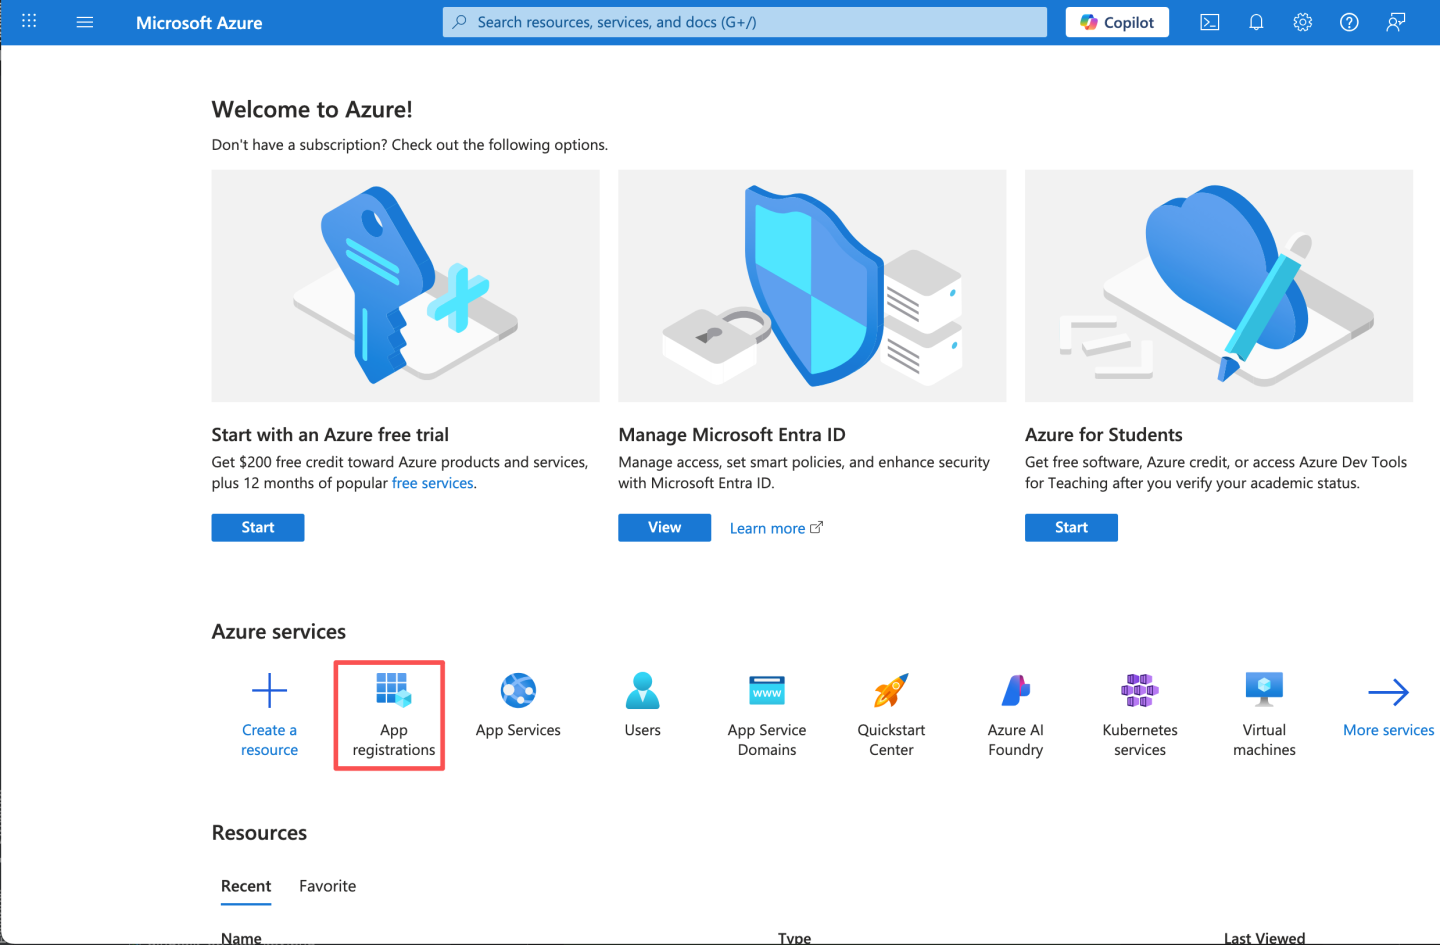1440x945 pixels.
Task: Click the 'Welcome to Azure!' heading
Action: pos(312,110)
